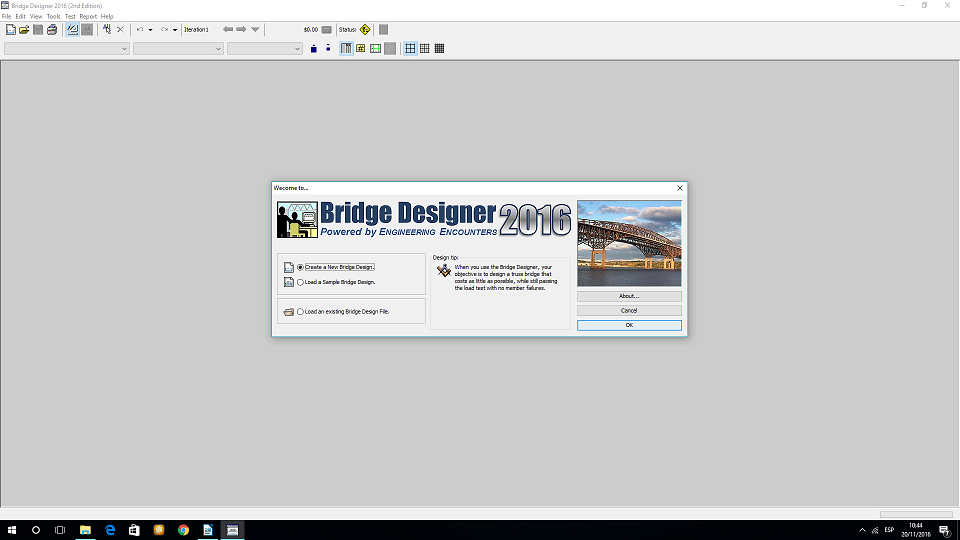Open the File menu
Screen dimensions: 960x540
click(7, 17)
